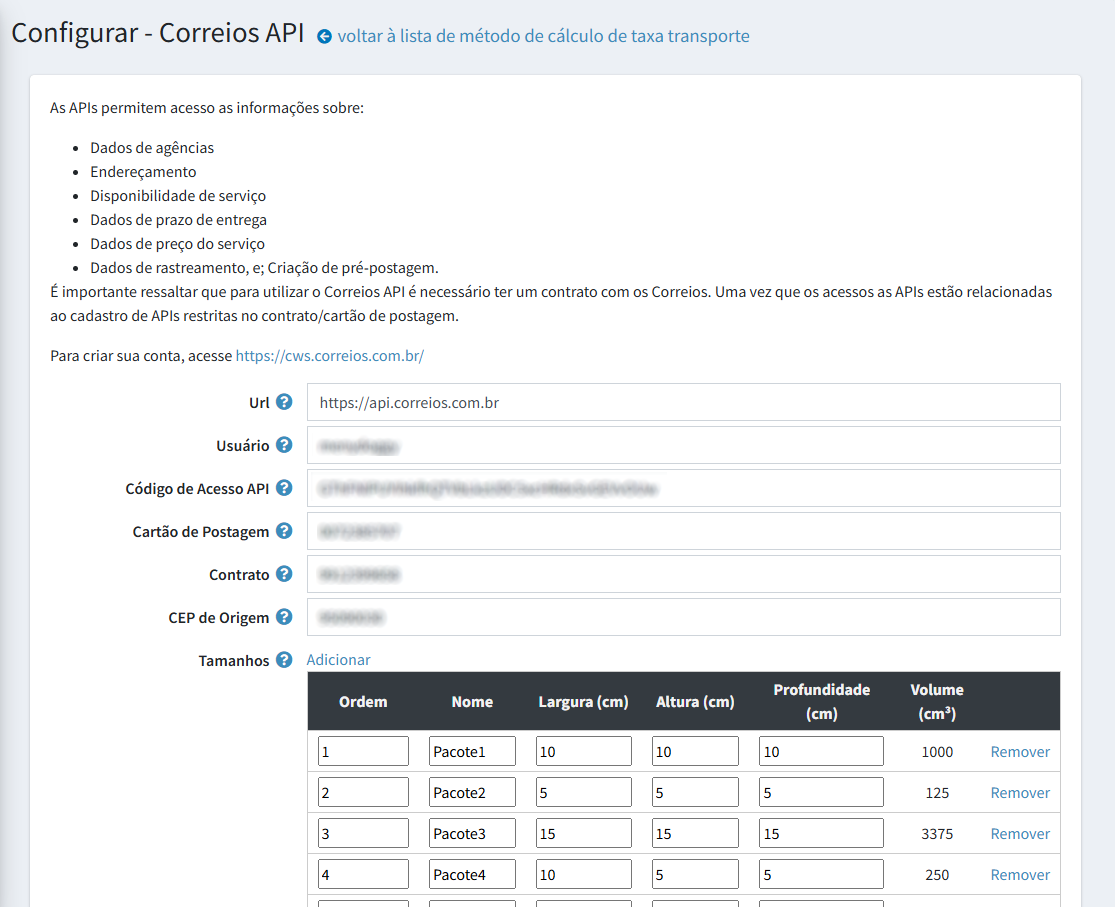1115x907 pixels.
Task: Show help icon for Contrato field
Action: pyautogui.click(x=284, y=574)
